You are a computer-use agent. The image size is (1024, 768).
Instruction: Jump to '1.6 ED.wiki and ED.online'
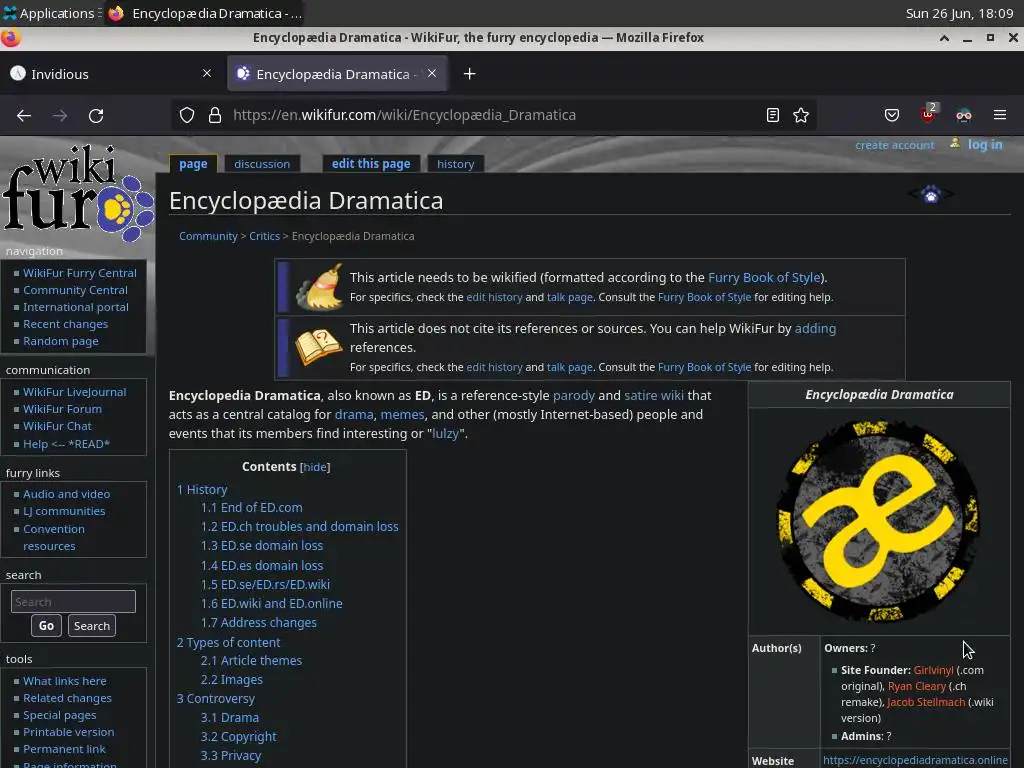tap(272, 603)
